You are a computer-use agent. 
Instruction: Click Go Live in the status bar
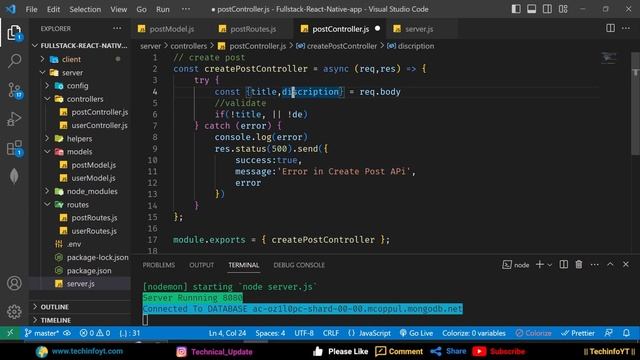click(x=416, y=333)
